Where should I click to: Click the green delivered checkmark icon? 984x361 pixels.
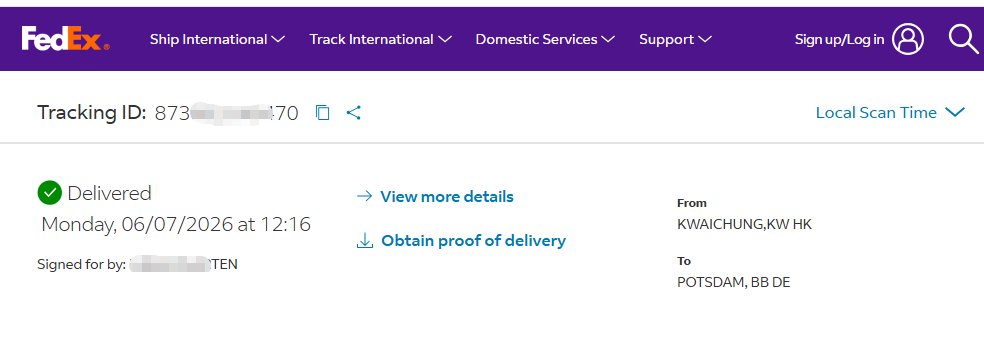pos(50,193)
